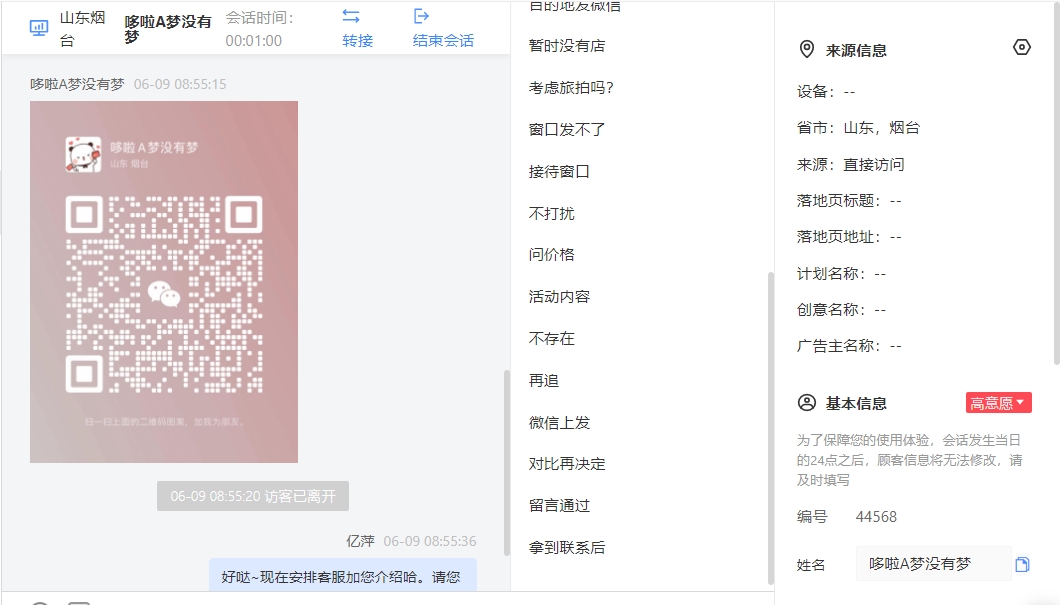This screenshot has width=1060, height=605.
Task: Click the user icon beside 基本信息
Action: point(806,403)
